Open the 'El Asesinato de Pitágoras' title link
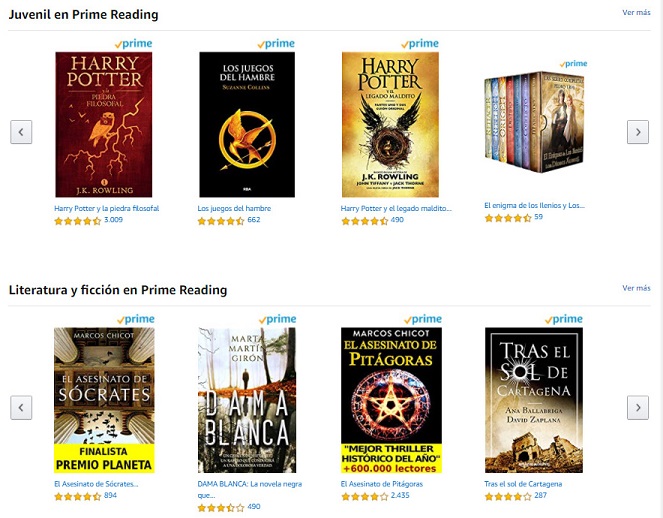This screenshot has width=663, height=518. 382,484
